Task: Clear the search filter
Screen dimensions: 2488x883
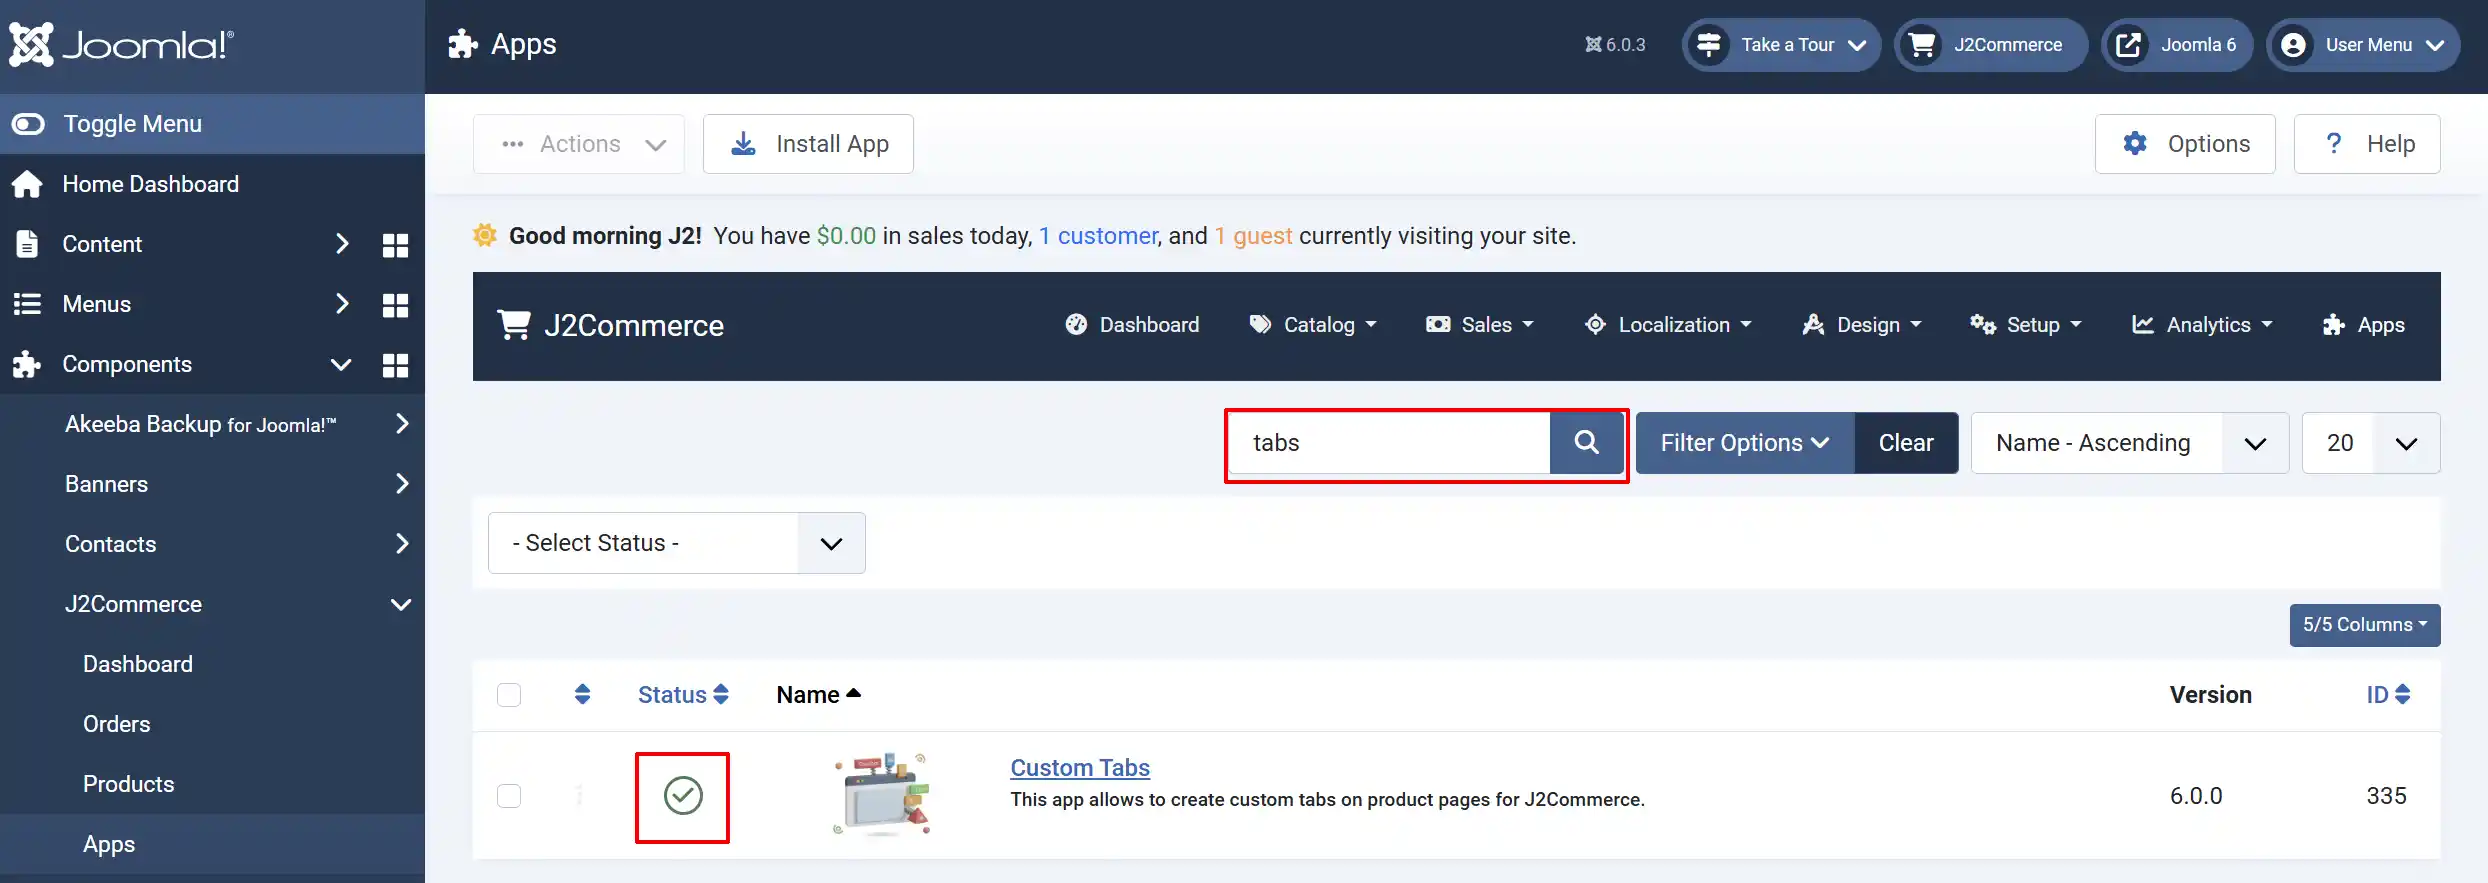Action: click(1906, 443)
